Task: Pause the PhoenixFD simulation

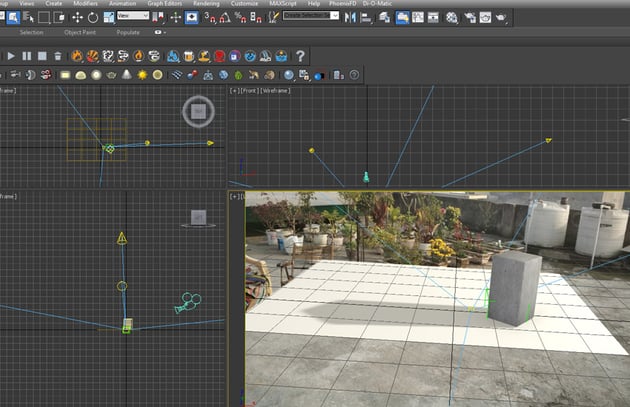Action: pos(27,56)
